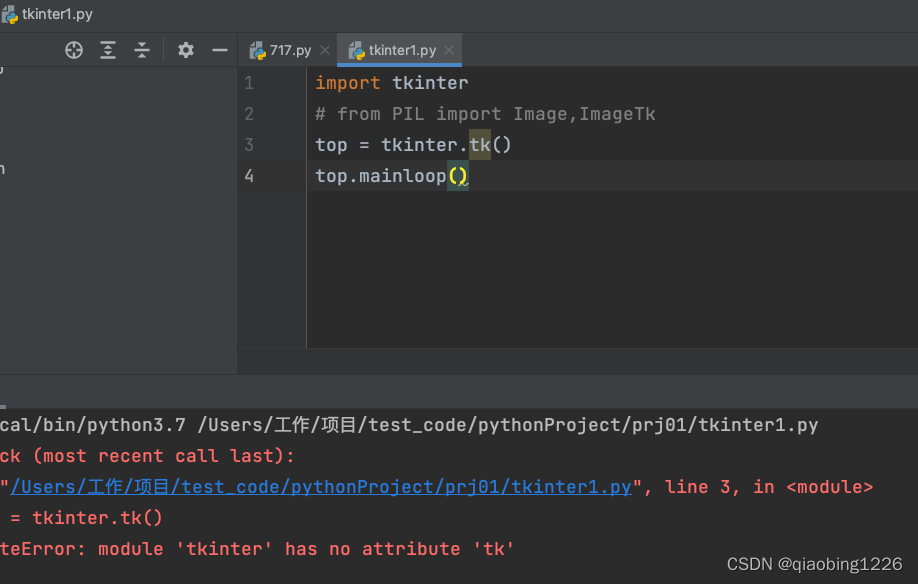The image size is (918, 584).
Task: Switch to the 717.py editor tab
Action: pos(290,49)
